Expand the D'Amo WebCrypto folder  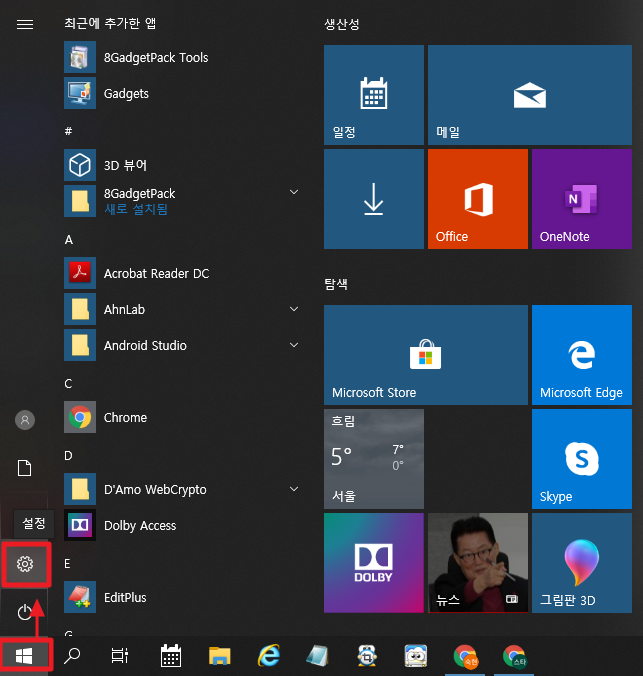[181, 489]
